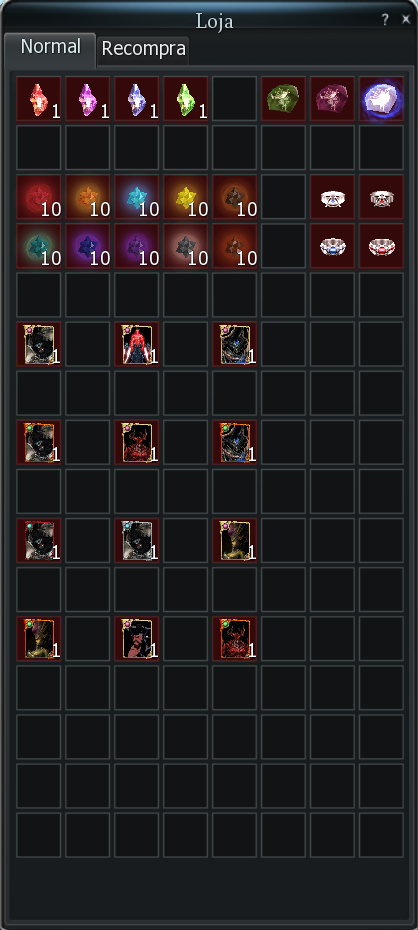The width and height of the screenshot is (418, 930).
Task: Choose the glowing white-blue orb item
Action: pyautogui.click(x=381, y=98)
